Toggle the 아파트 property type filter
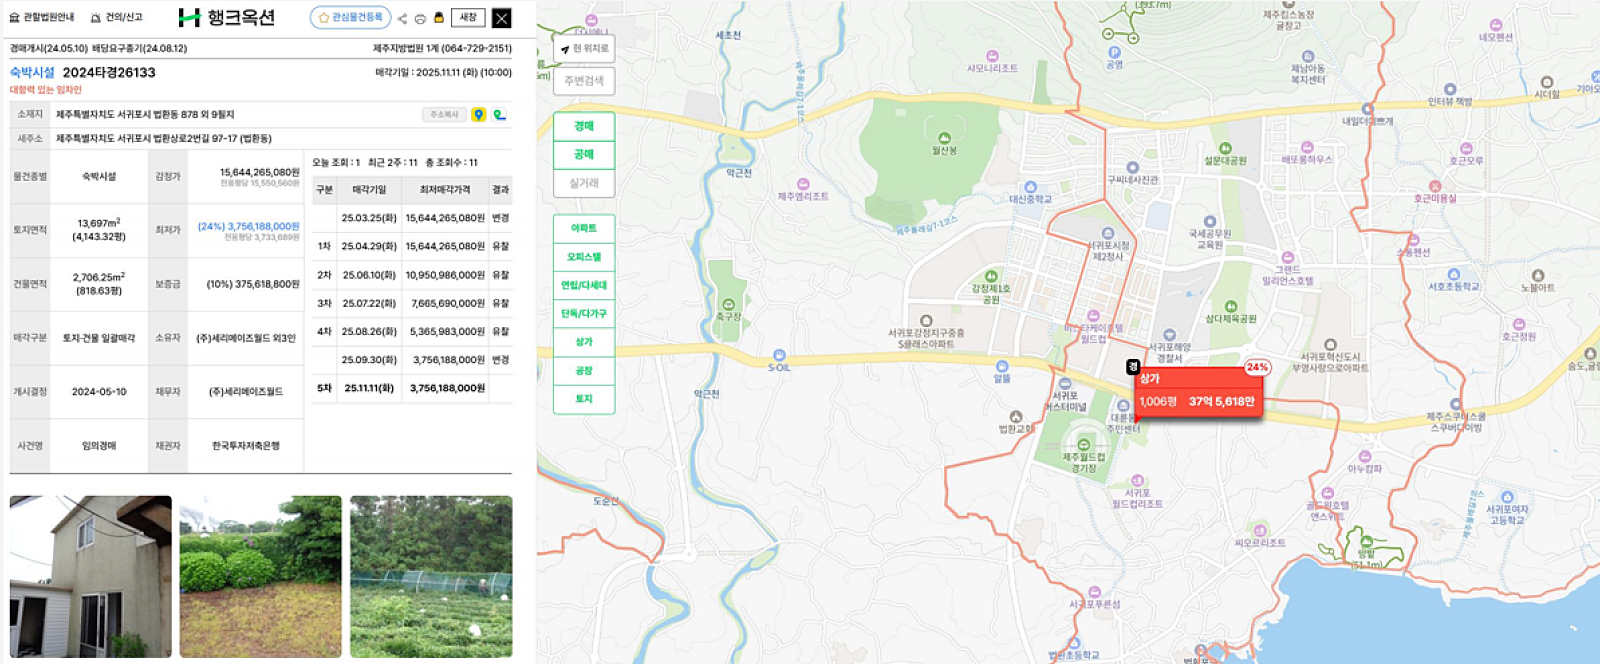 click(584, 228)
